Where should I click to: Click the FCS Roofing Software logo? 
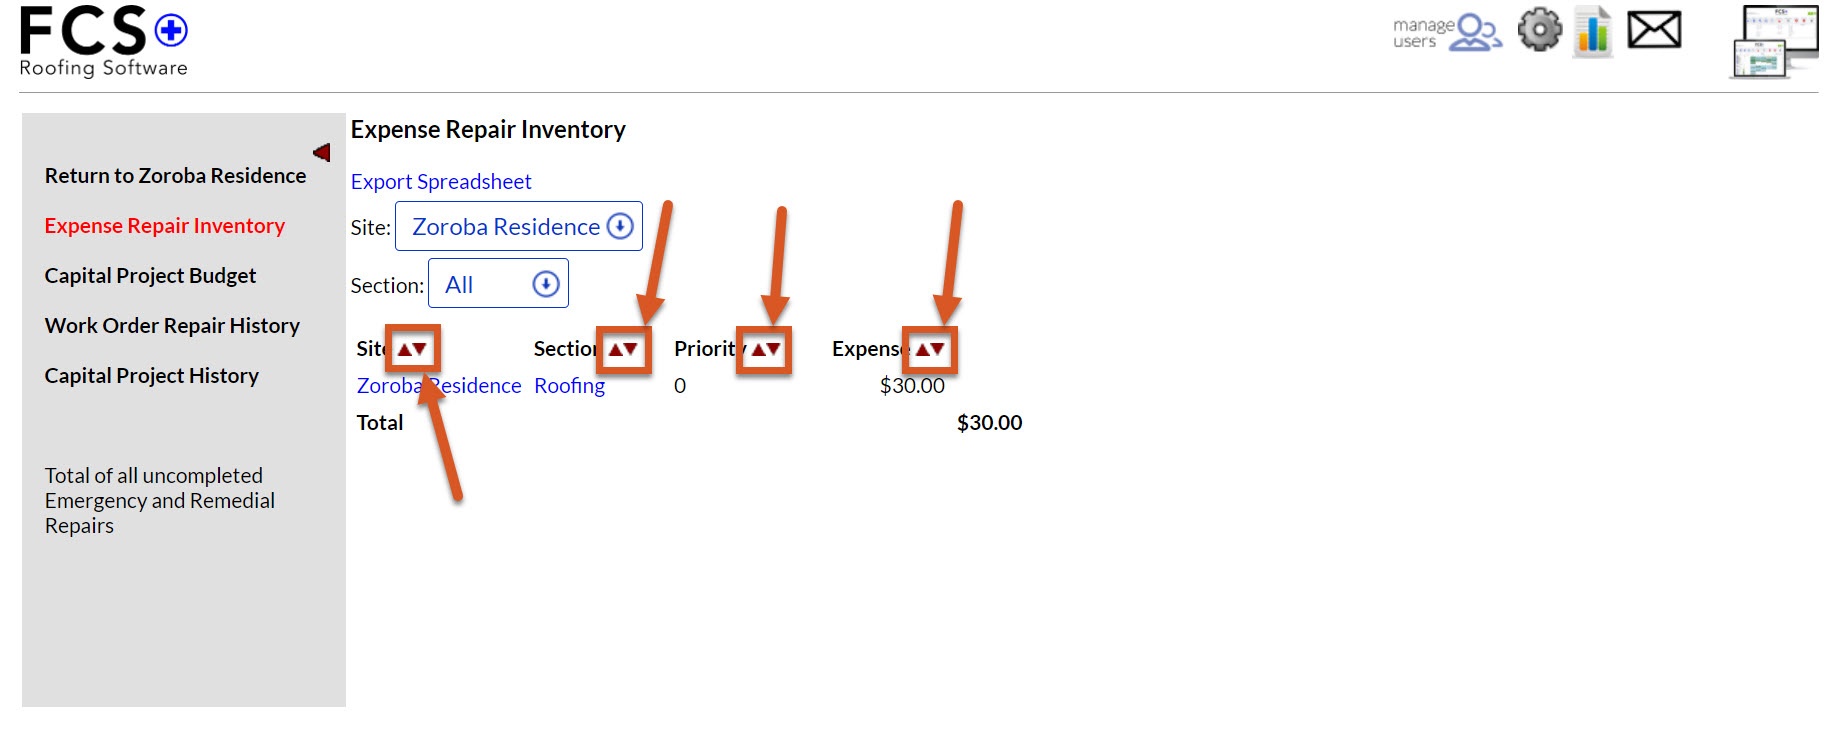coord(104,41)
